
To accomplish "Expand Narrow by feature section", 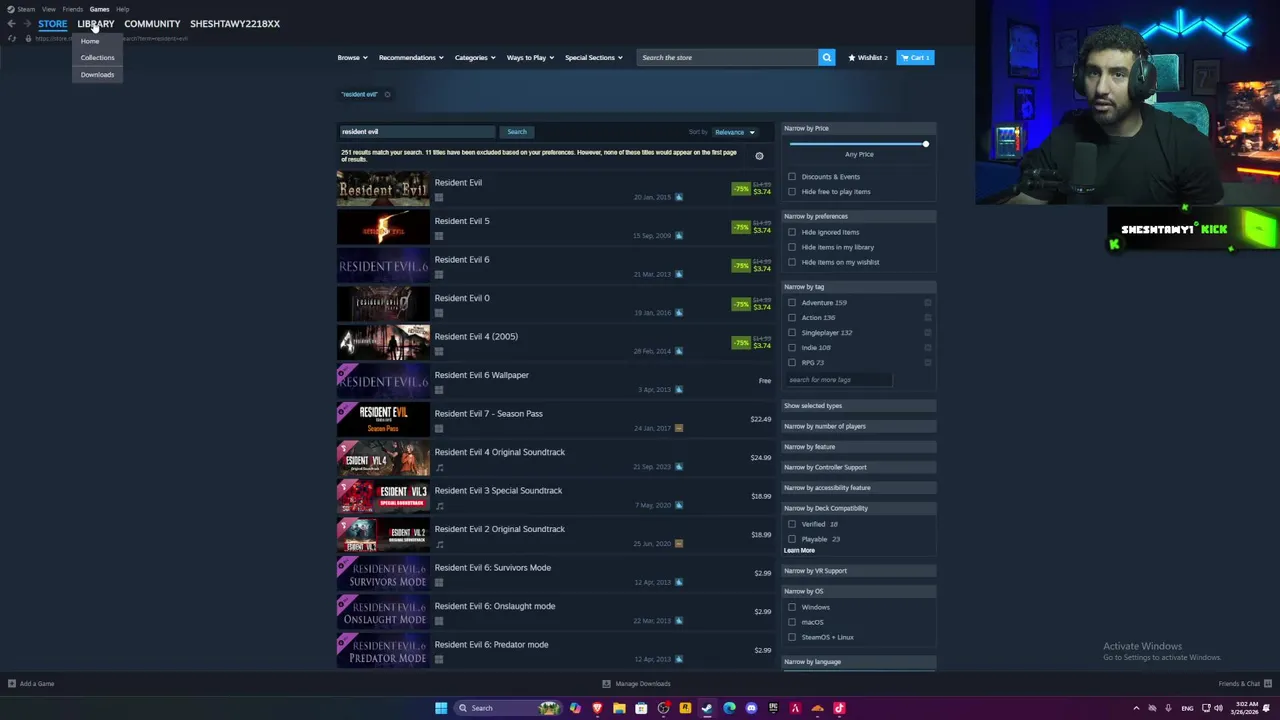I will click(859, 447).
